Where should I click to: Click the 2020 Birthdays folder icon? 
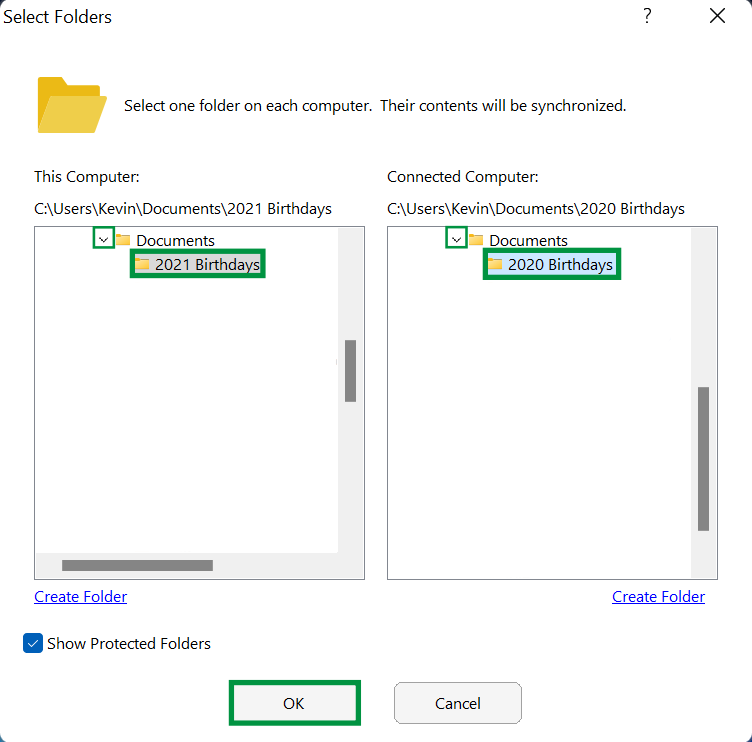point(495,264)
